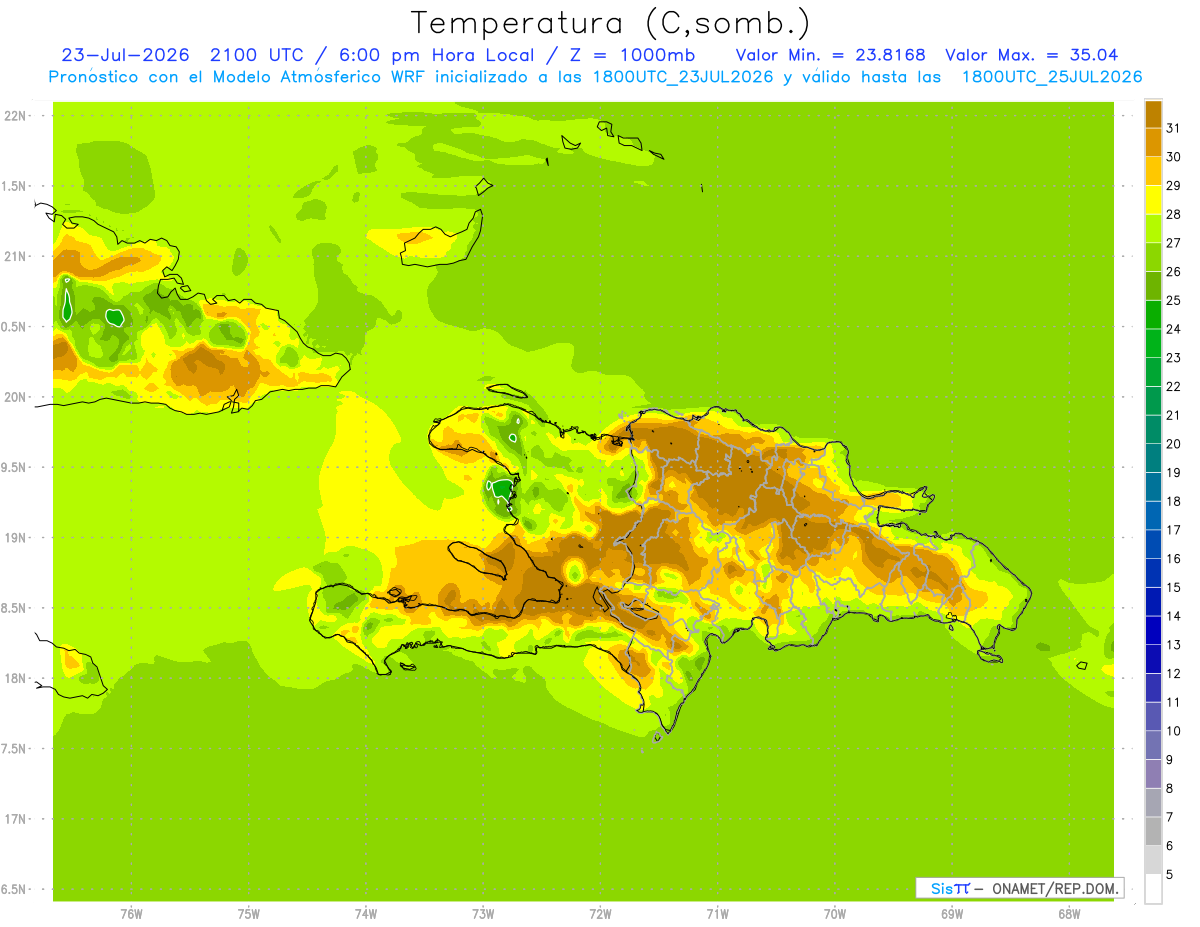
Task: Click the "68W" longitude axis label
Action: [x=1069, y=914]
